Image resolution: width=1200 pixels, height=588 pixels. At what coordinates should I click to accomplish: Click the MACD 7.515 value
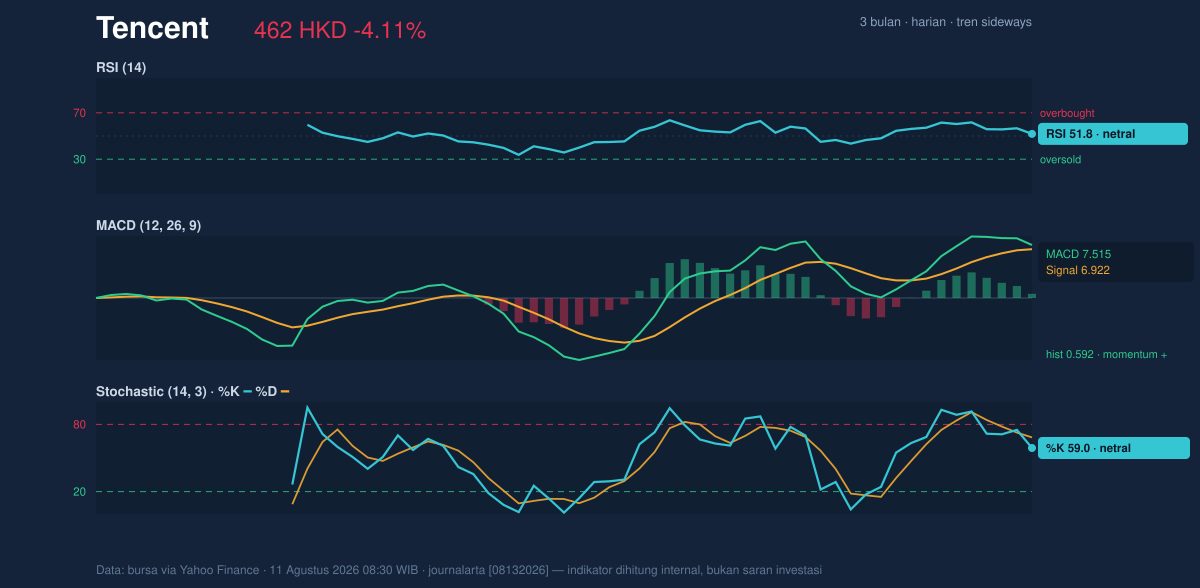[1079, 254]
